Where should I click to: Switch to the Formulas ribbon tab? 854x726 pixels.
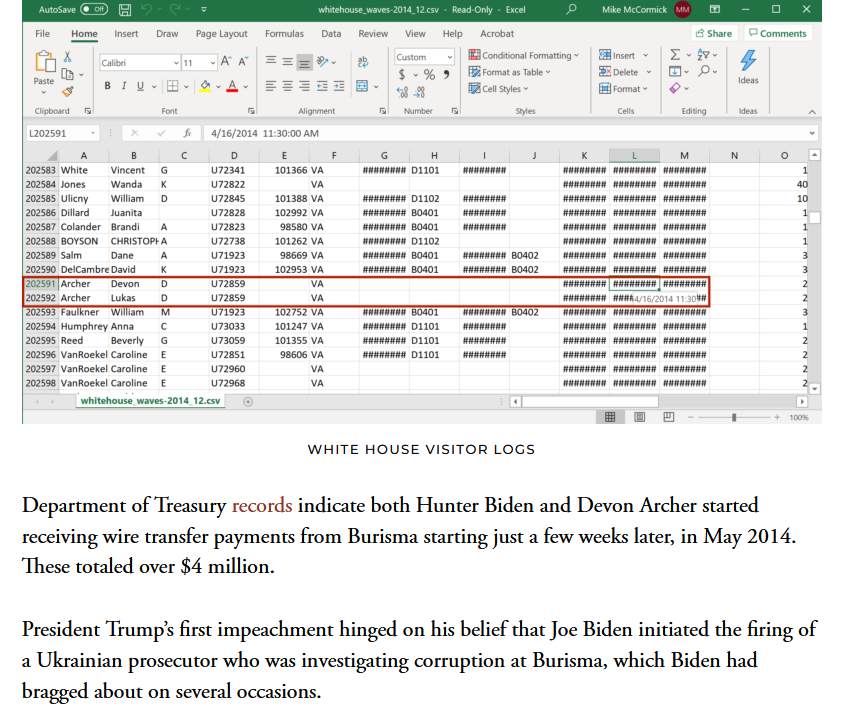(x=284, y=34)
